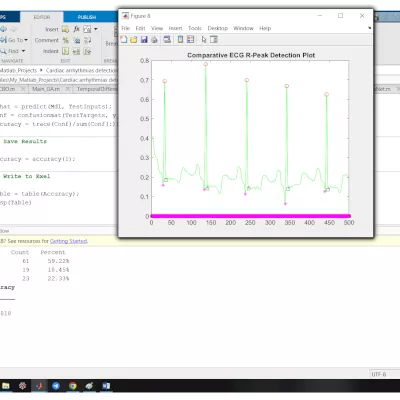Viewport: 400px width, 400px height.
Task: Click the New Figure icon in the figure toolbar
Action: pos(124,40)
